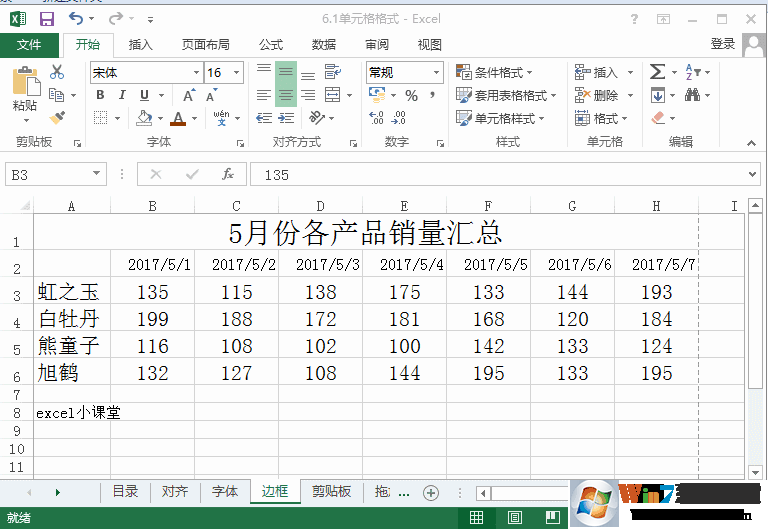Select the Format Painter brush

click(x=57, y=118)
